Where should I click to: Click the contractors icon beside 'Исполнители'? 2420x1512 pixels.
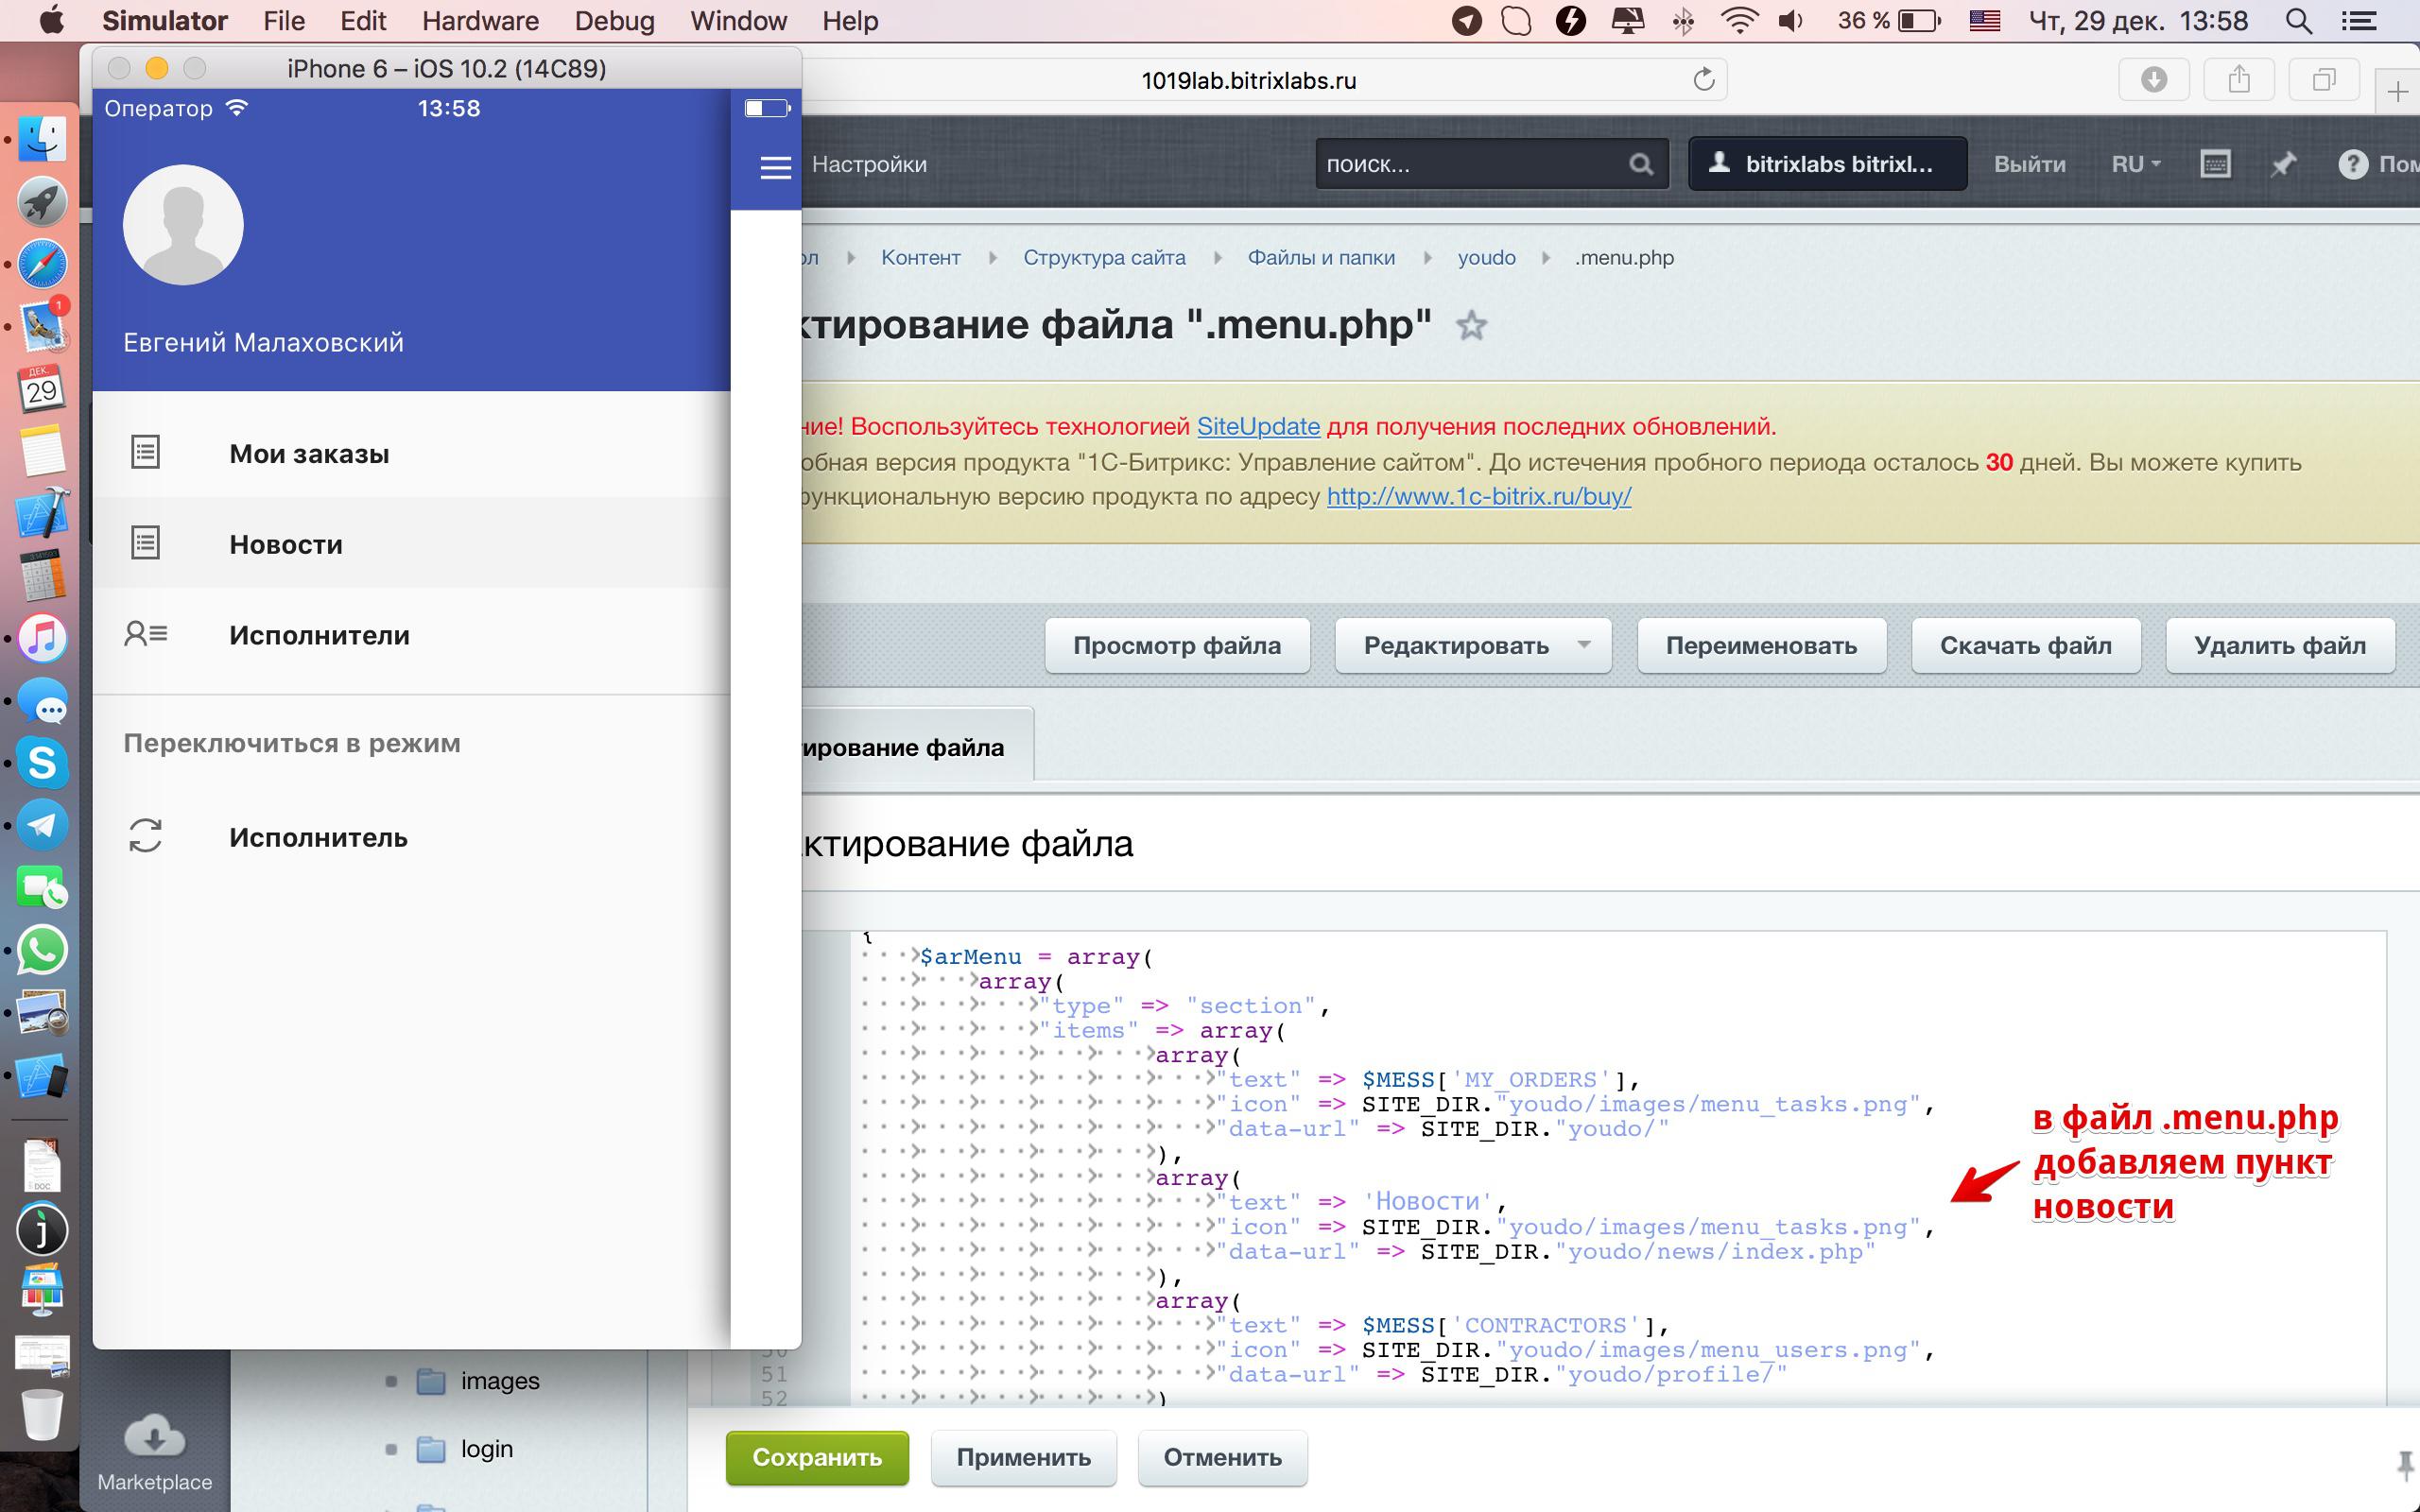point(146,633)
